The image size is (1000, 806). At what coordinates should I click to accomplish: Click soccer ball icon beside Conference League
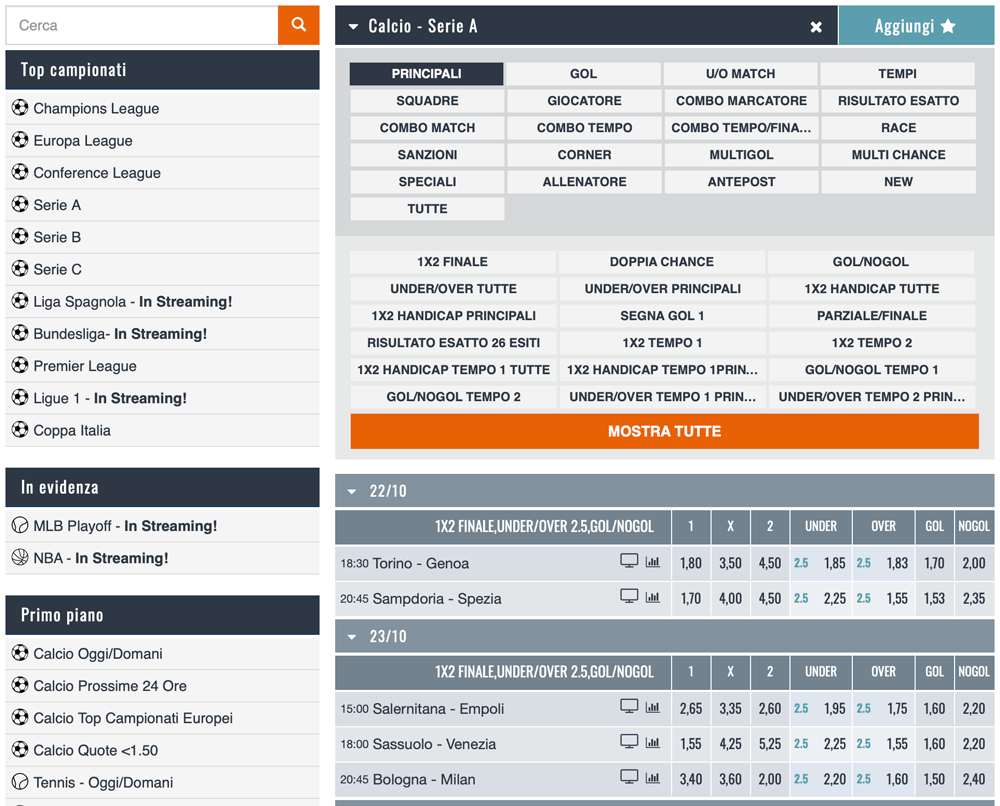coord(20,172)
